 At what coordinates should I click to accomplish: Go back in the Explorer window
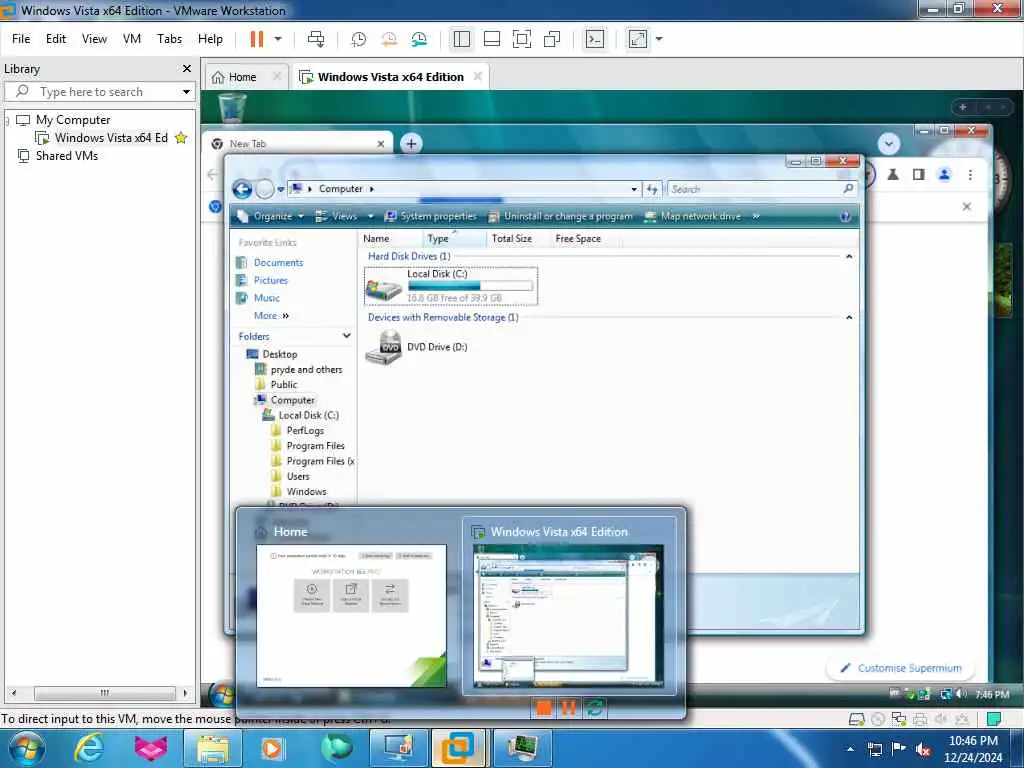pos(242,189)
